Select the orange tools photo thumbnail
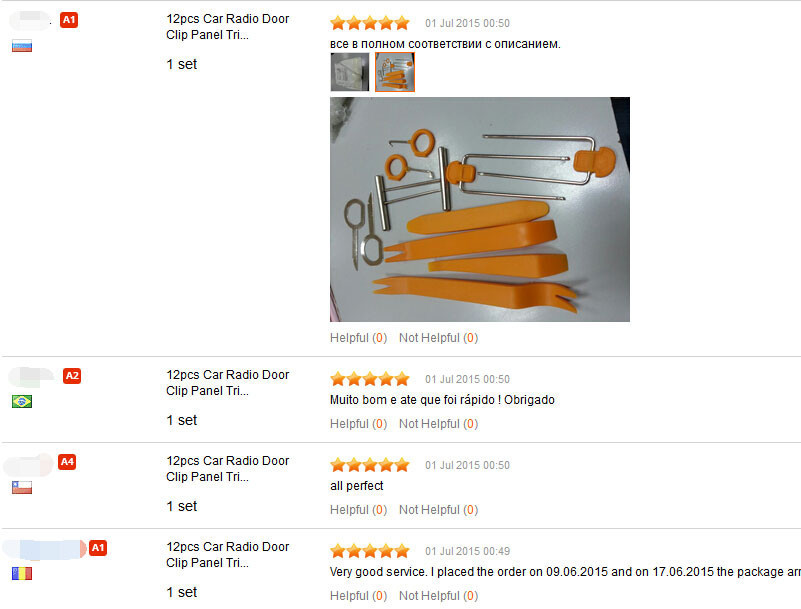801x609 pixels. coord(395,72)
